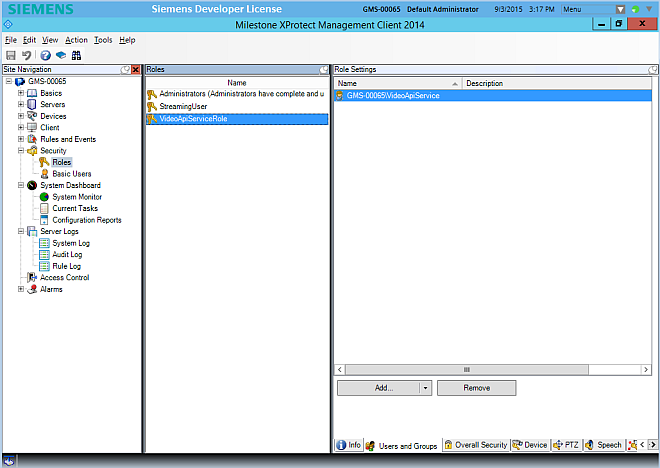
Task: Click the Remove button
Action: click(x=476, y=387)
